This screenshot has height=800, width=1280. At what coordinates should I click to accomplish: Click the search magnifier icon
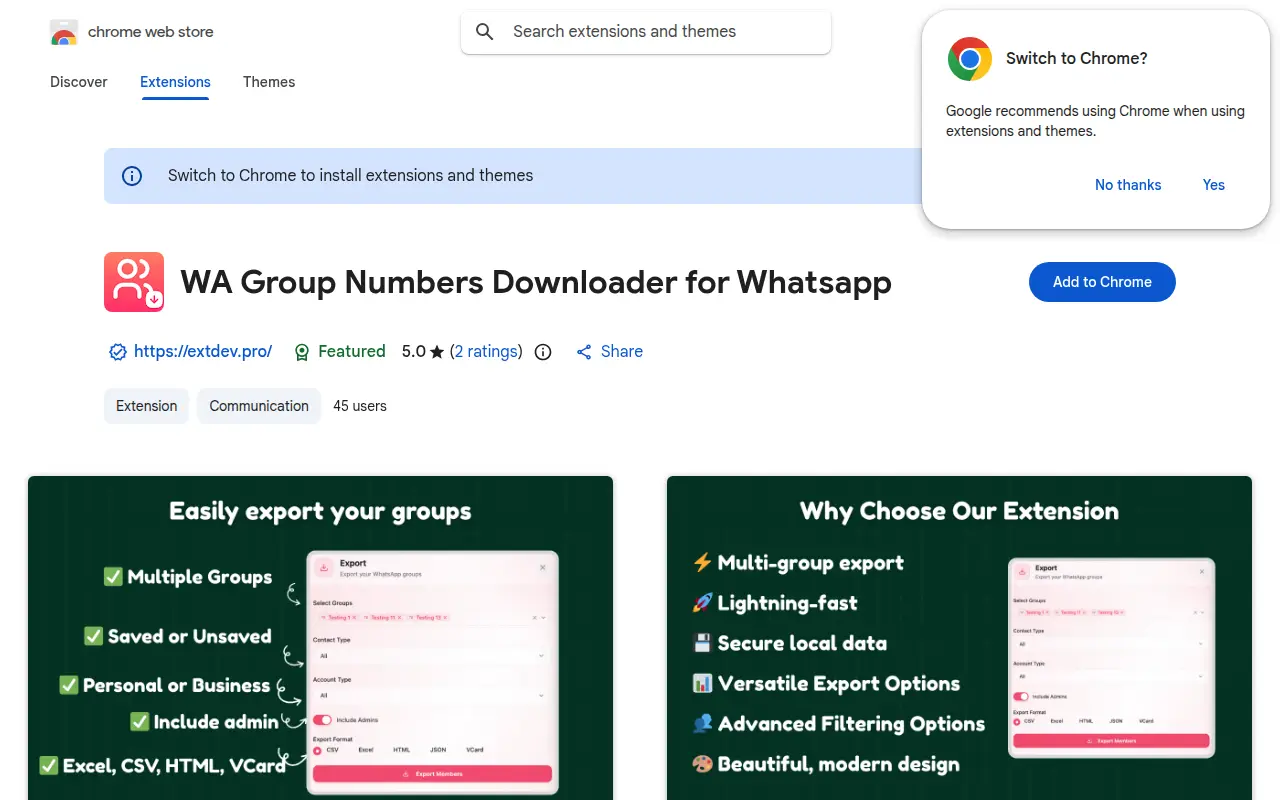coord(485,32)
